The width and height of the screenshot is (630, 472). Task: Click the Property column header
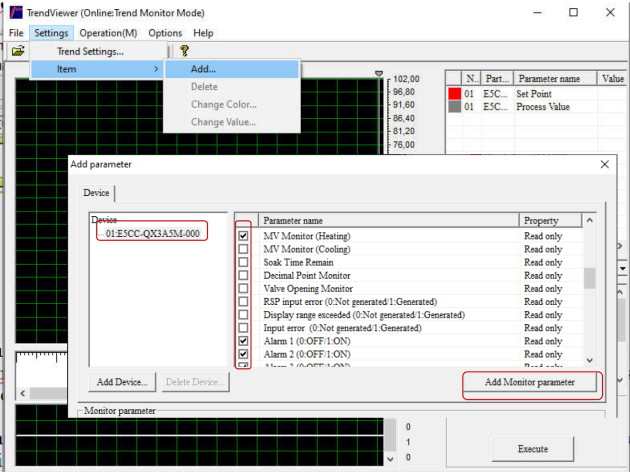point(550,221)
